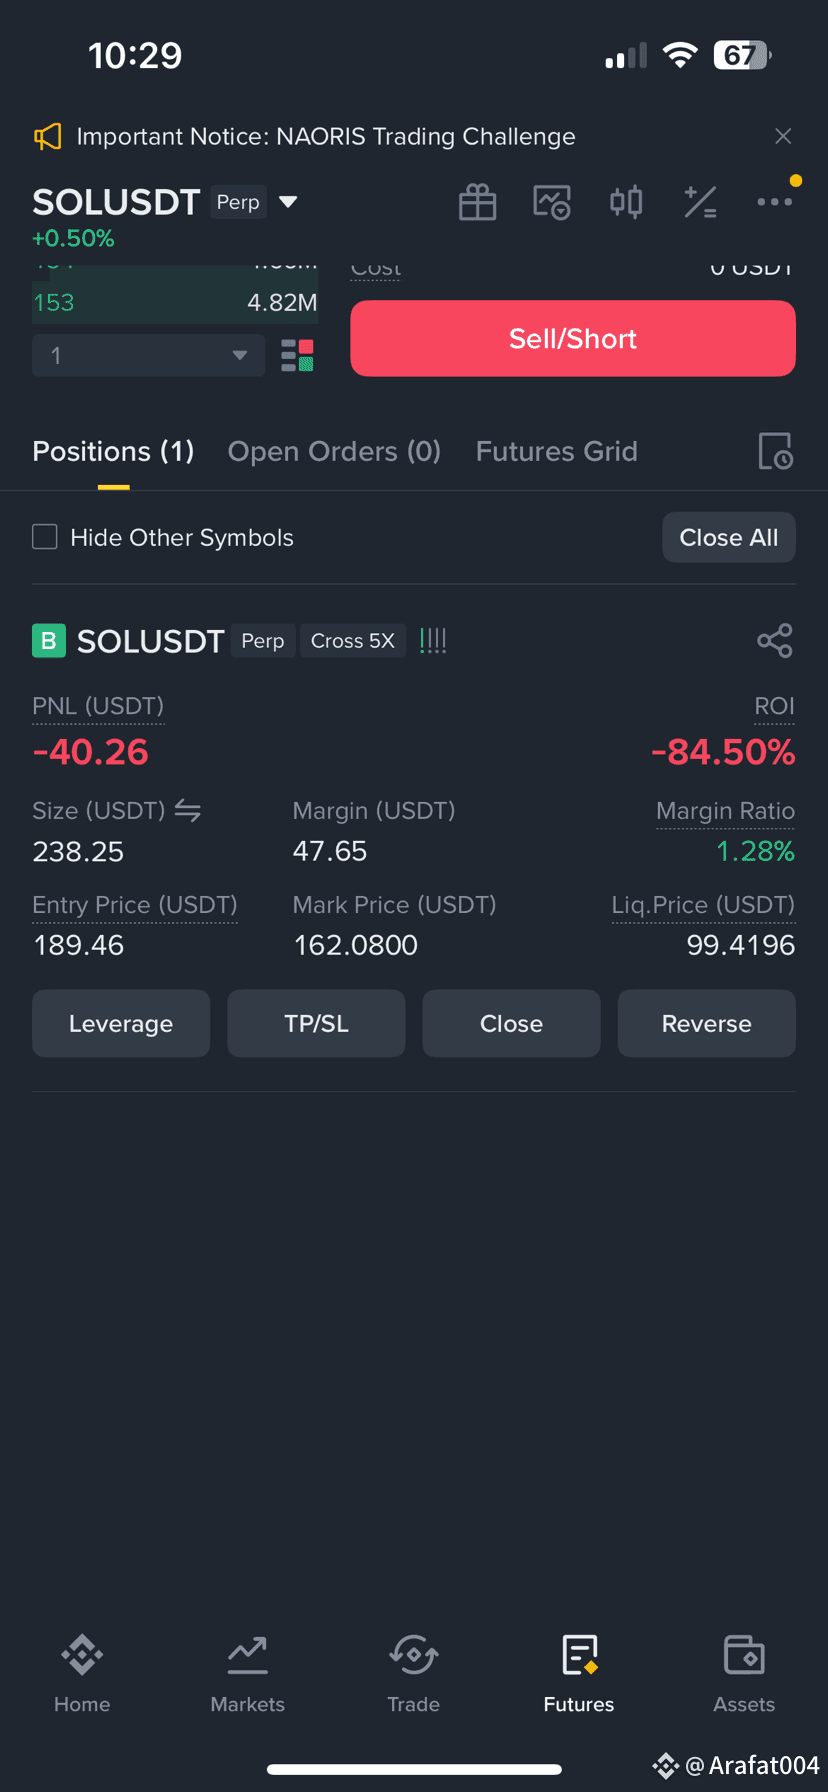Open the three-dot more options menu
828x1792 pixels.
click(x=775, y=202)
